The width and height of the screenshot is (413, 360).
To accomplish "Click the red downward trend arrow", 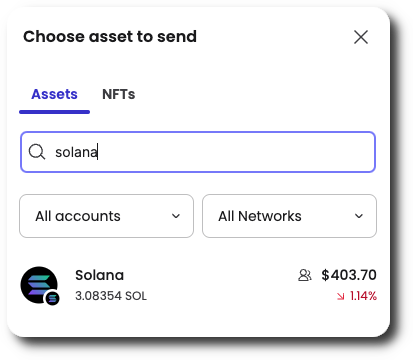I will click(x=340, y=296).
